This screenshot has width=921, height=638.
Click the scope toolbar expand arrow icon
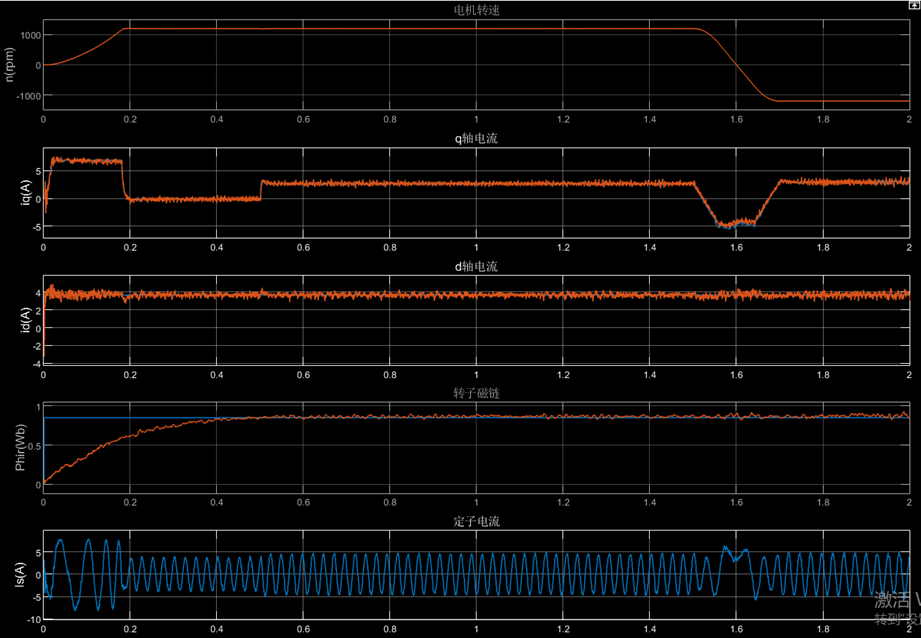[913, 5]
